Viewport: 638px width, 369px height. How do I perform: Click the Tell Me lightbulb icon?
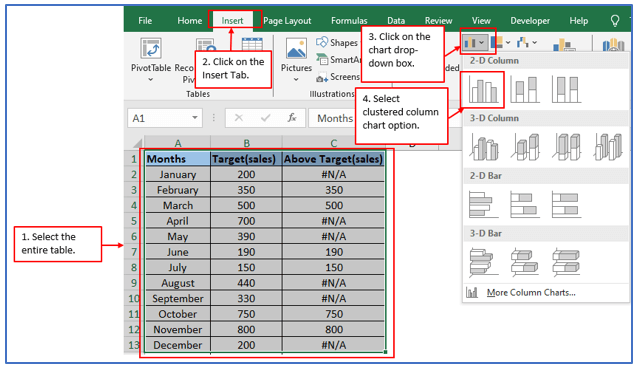[615, 20]
